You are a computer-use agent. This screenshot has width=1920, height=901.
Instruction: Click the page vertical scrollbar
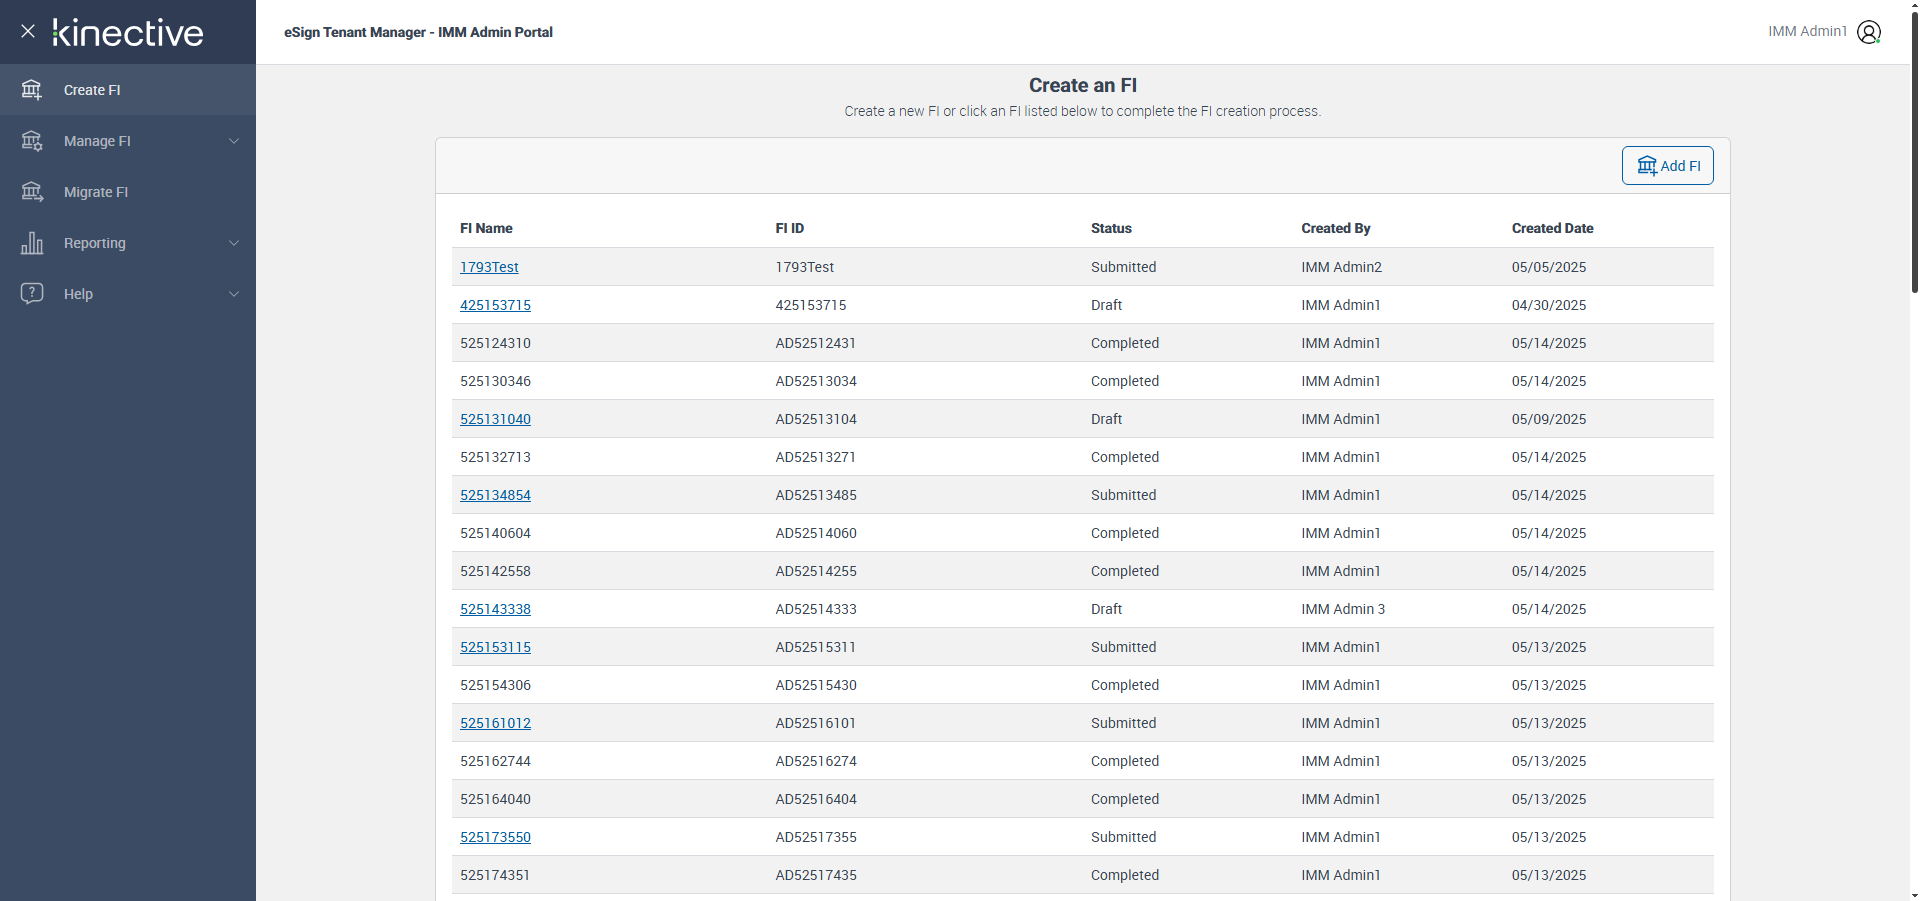click(x=1914, y=150)
